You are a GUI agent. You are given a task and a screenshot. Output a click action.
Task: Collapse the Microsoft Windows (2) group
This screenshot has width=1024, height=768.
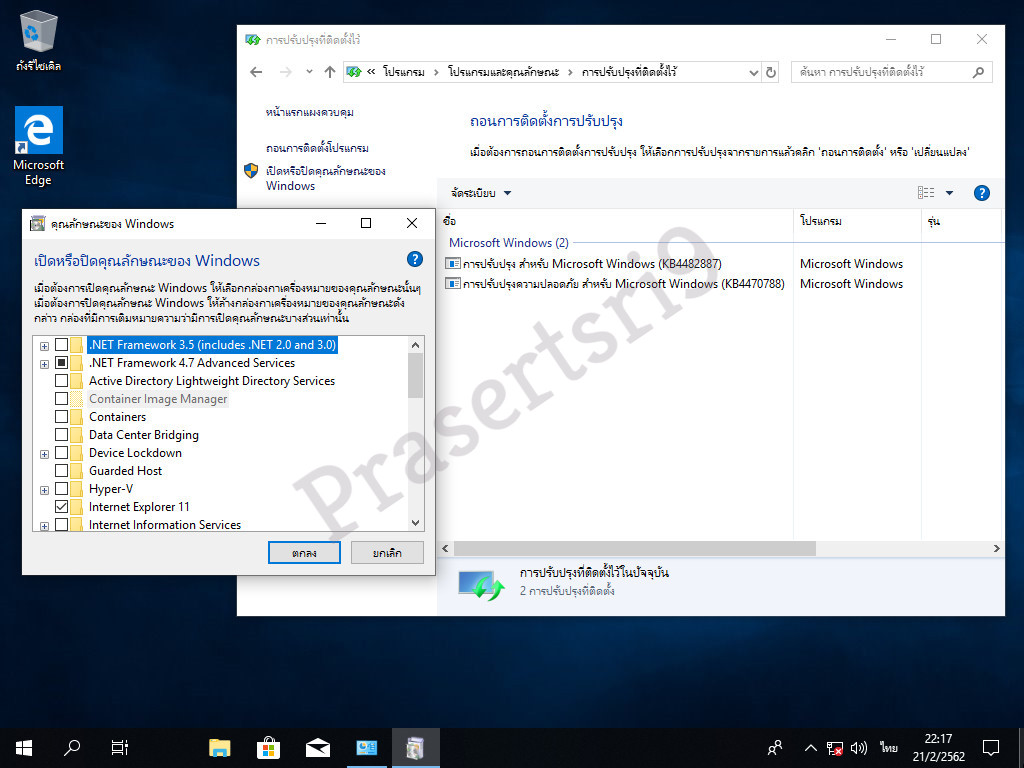click(509, 243)
